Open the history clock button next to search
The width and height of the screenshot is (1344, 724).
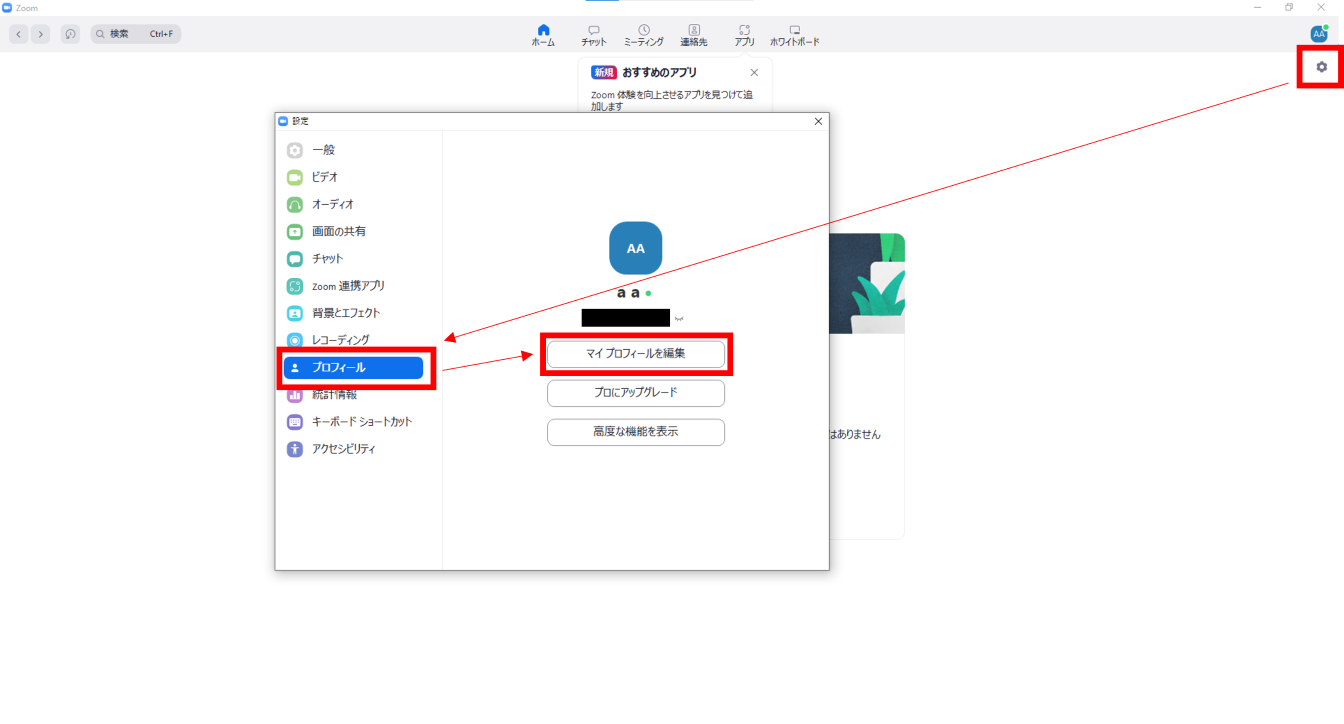70,34
